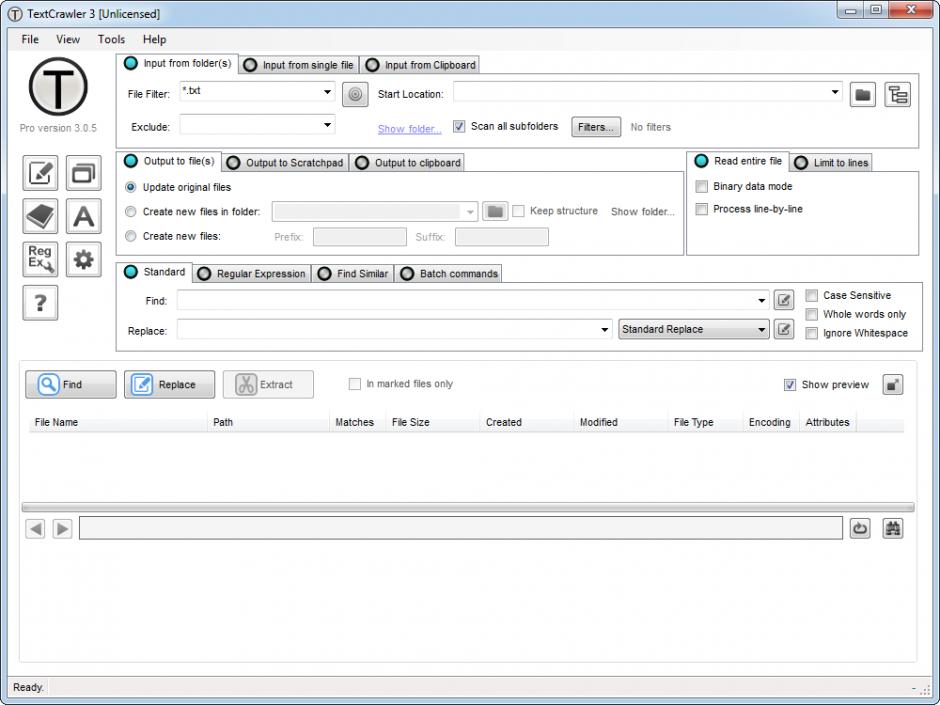The height and width of the screenshot is (705, 940).
Task: Open the View menu
Action: (x=68, y=40)
